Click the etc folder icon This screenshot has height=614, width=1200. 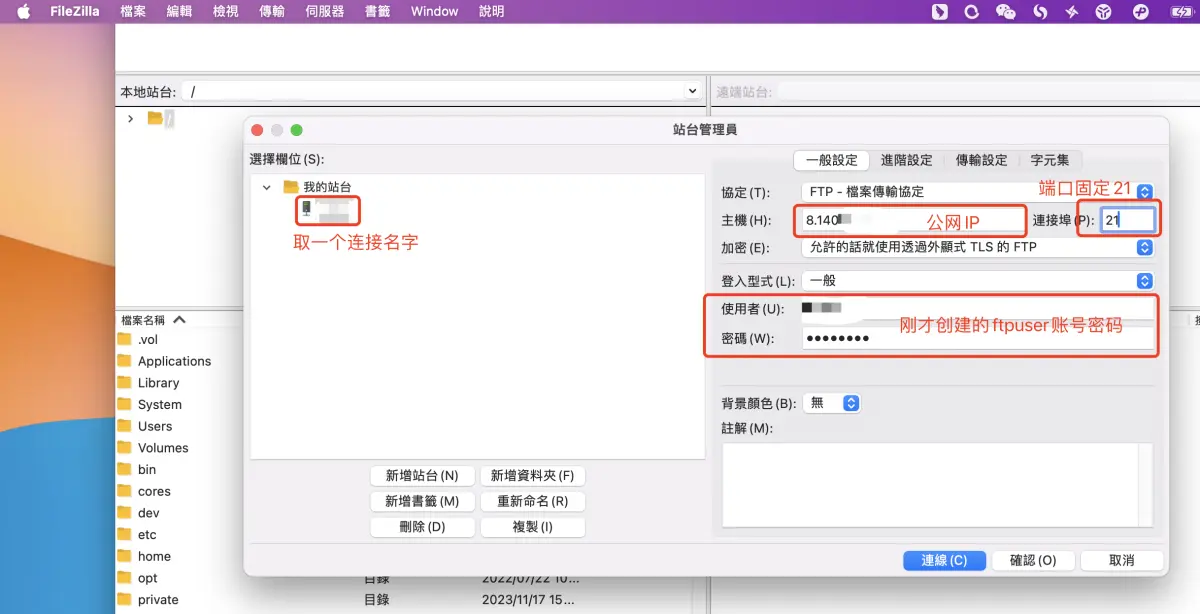(x=125, y=534)
